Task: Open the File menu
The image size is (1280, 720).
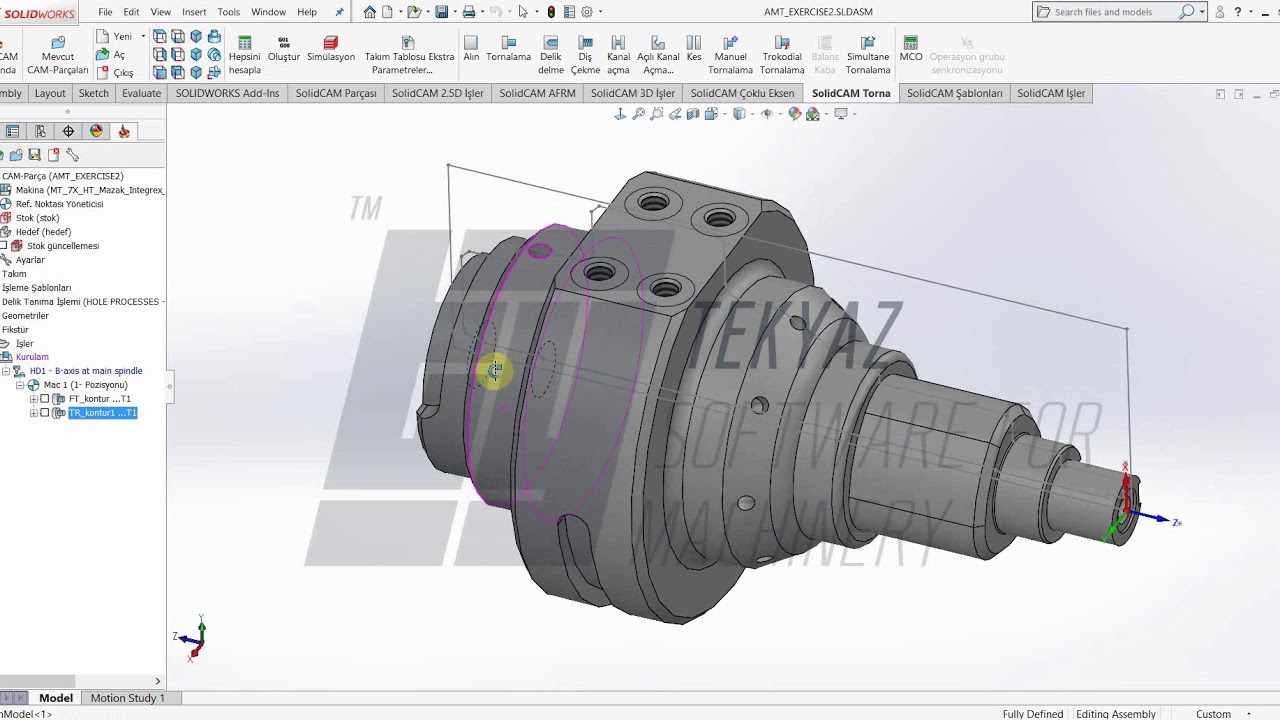Action: (x=105, y=12)
